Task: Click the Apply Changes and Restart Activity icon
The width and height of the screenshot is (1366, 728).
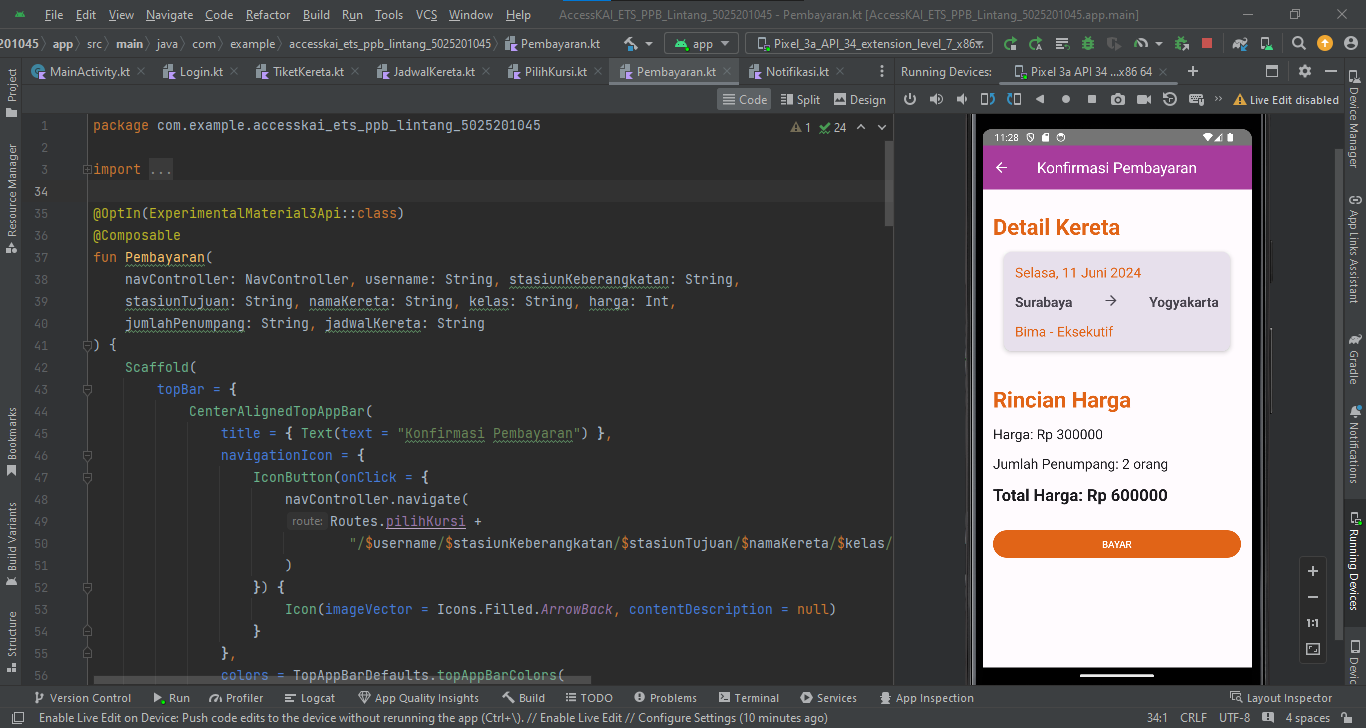Action: 1036,44
